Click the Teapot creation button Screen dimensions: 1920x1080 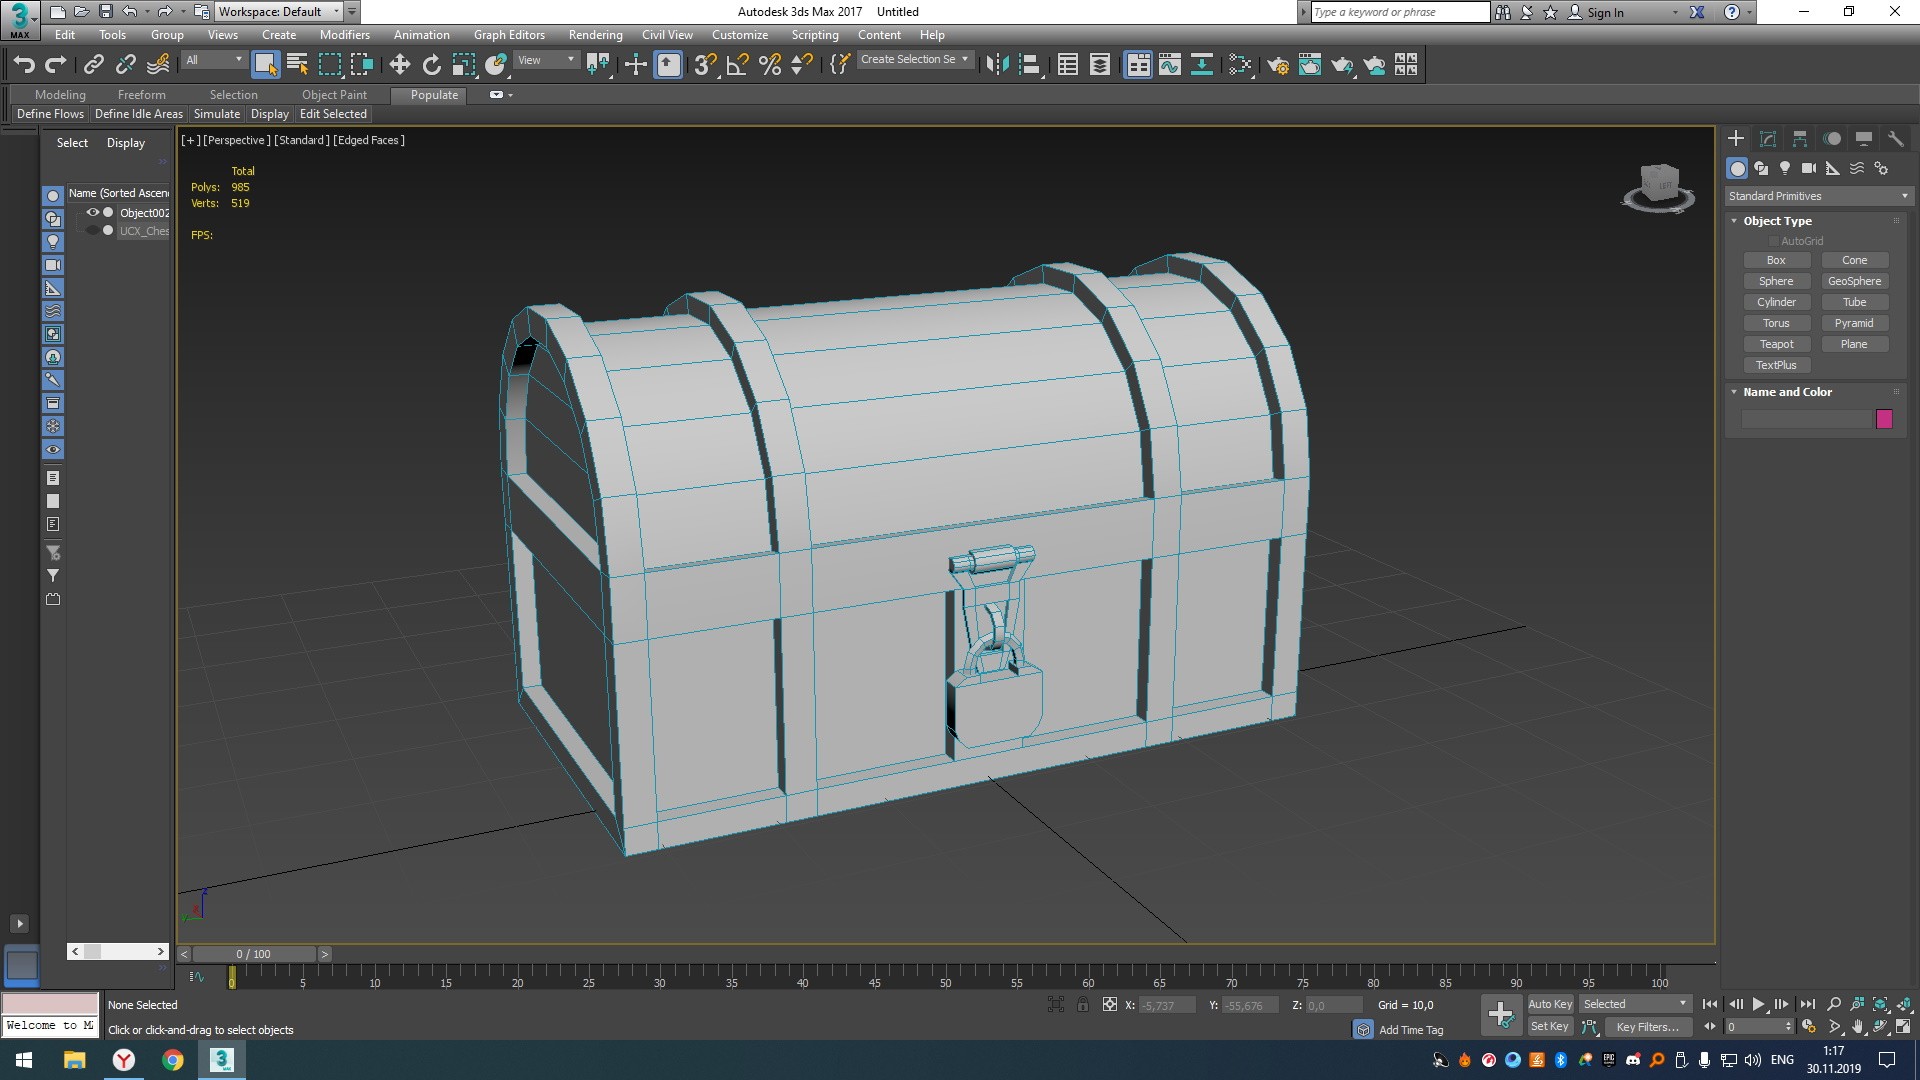pos(1777,343)
